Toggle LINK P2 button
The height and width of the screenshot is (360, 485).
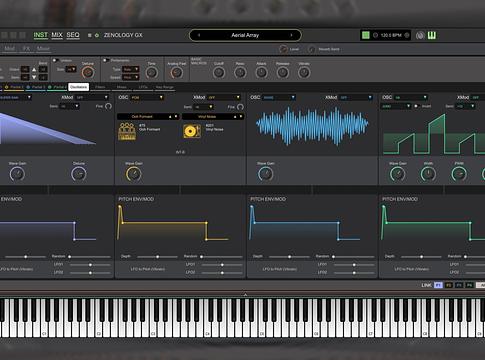(x=449, y=285)
